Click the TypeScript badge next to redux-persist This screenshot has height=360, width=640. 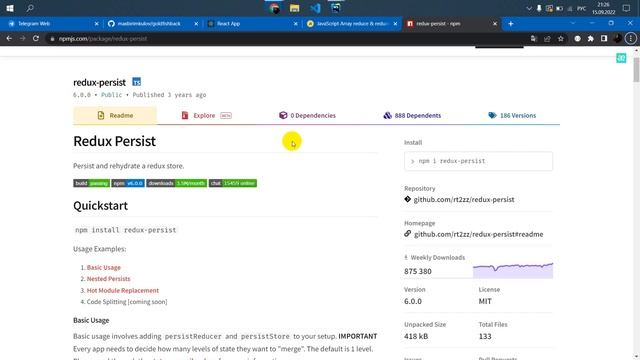(x=136, y=82)
